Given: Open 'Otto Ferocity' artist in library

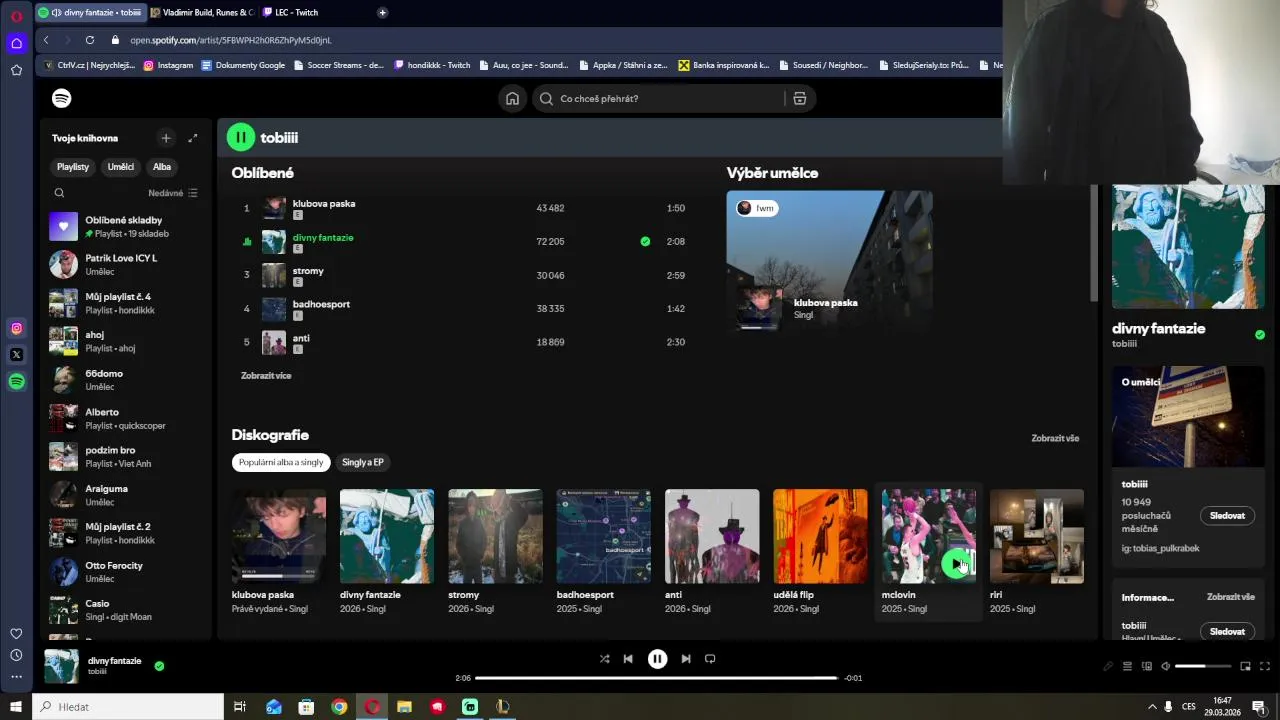Looking at the screenshot, I should (x=127, y=571).
